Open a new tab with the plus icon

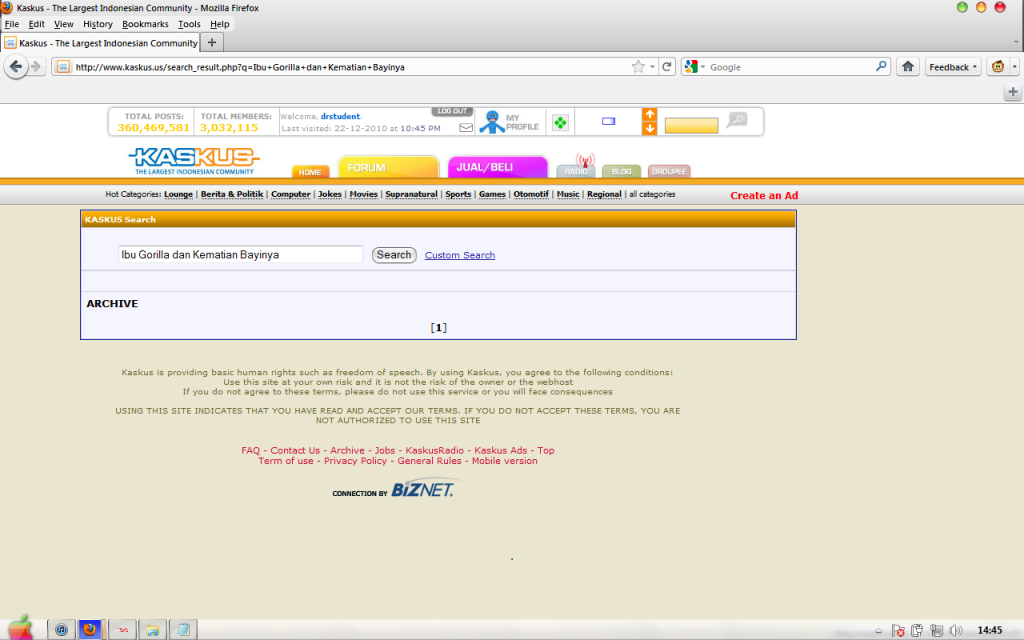coord(212,42)
